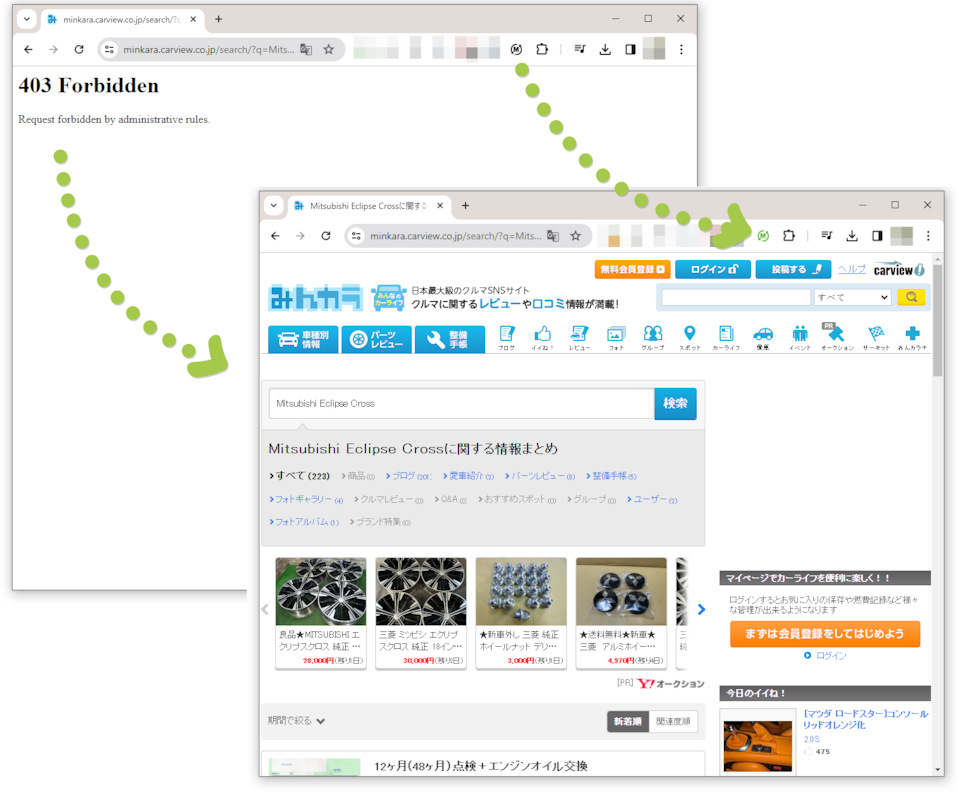Open the 28,000円 MITSUBISHI wheel auction thumbnail

(321, 592)
